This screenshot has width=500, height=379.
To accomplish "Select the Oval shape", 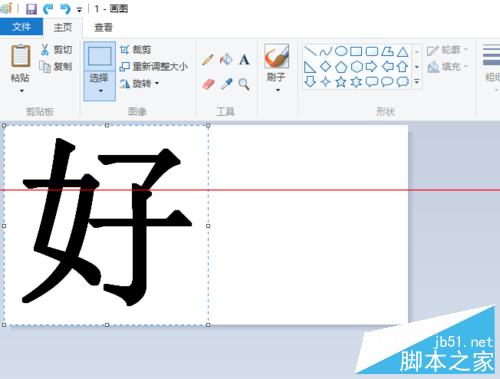I will pos(341,51).
